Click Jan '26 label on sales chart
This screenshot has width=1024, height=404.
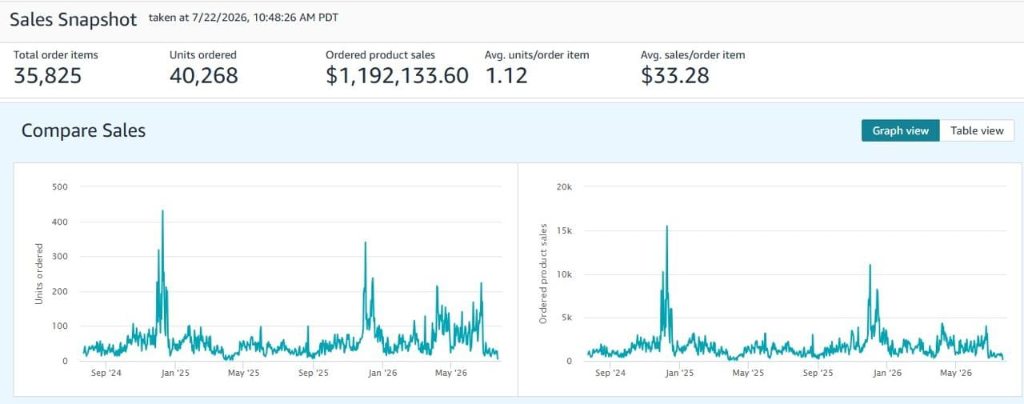click(887, 374)
